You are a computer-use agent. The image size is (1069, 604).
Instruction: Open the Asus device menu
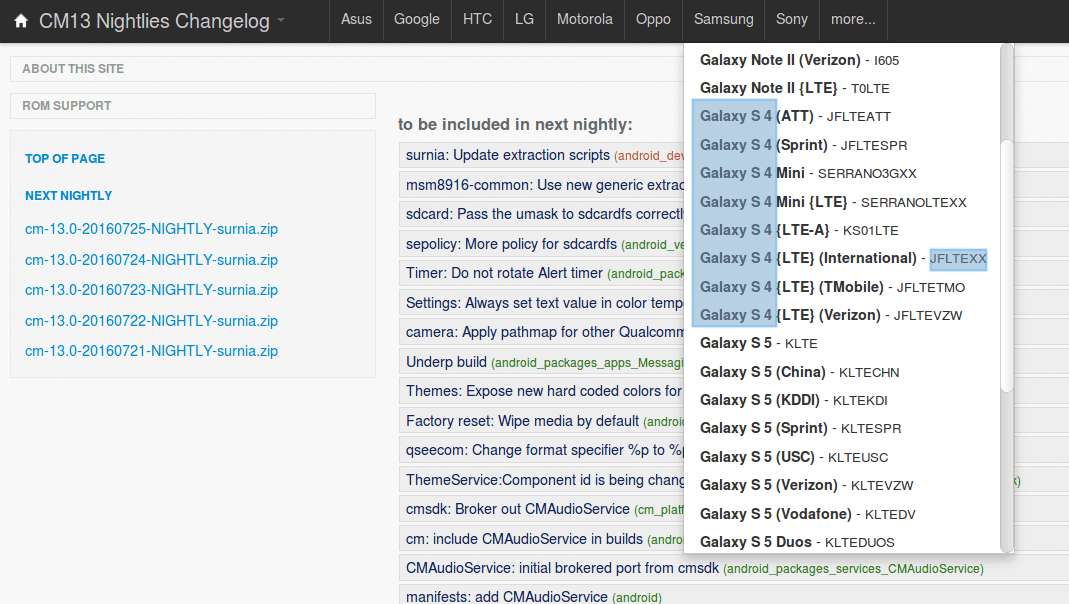coord(357,20)
